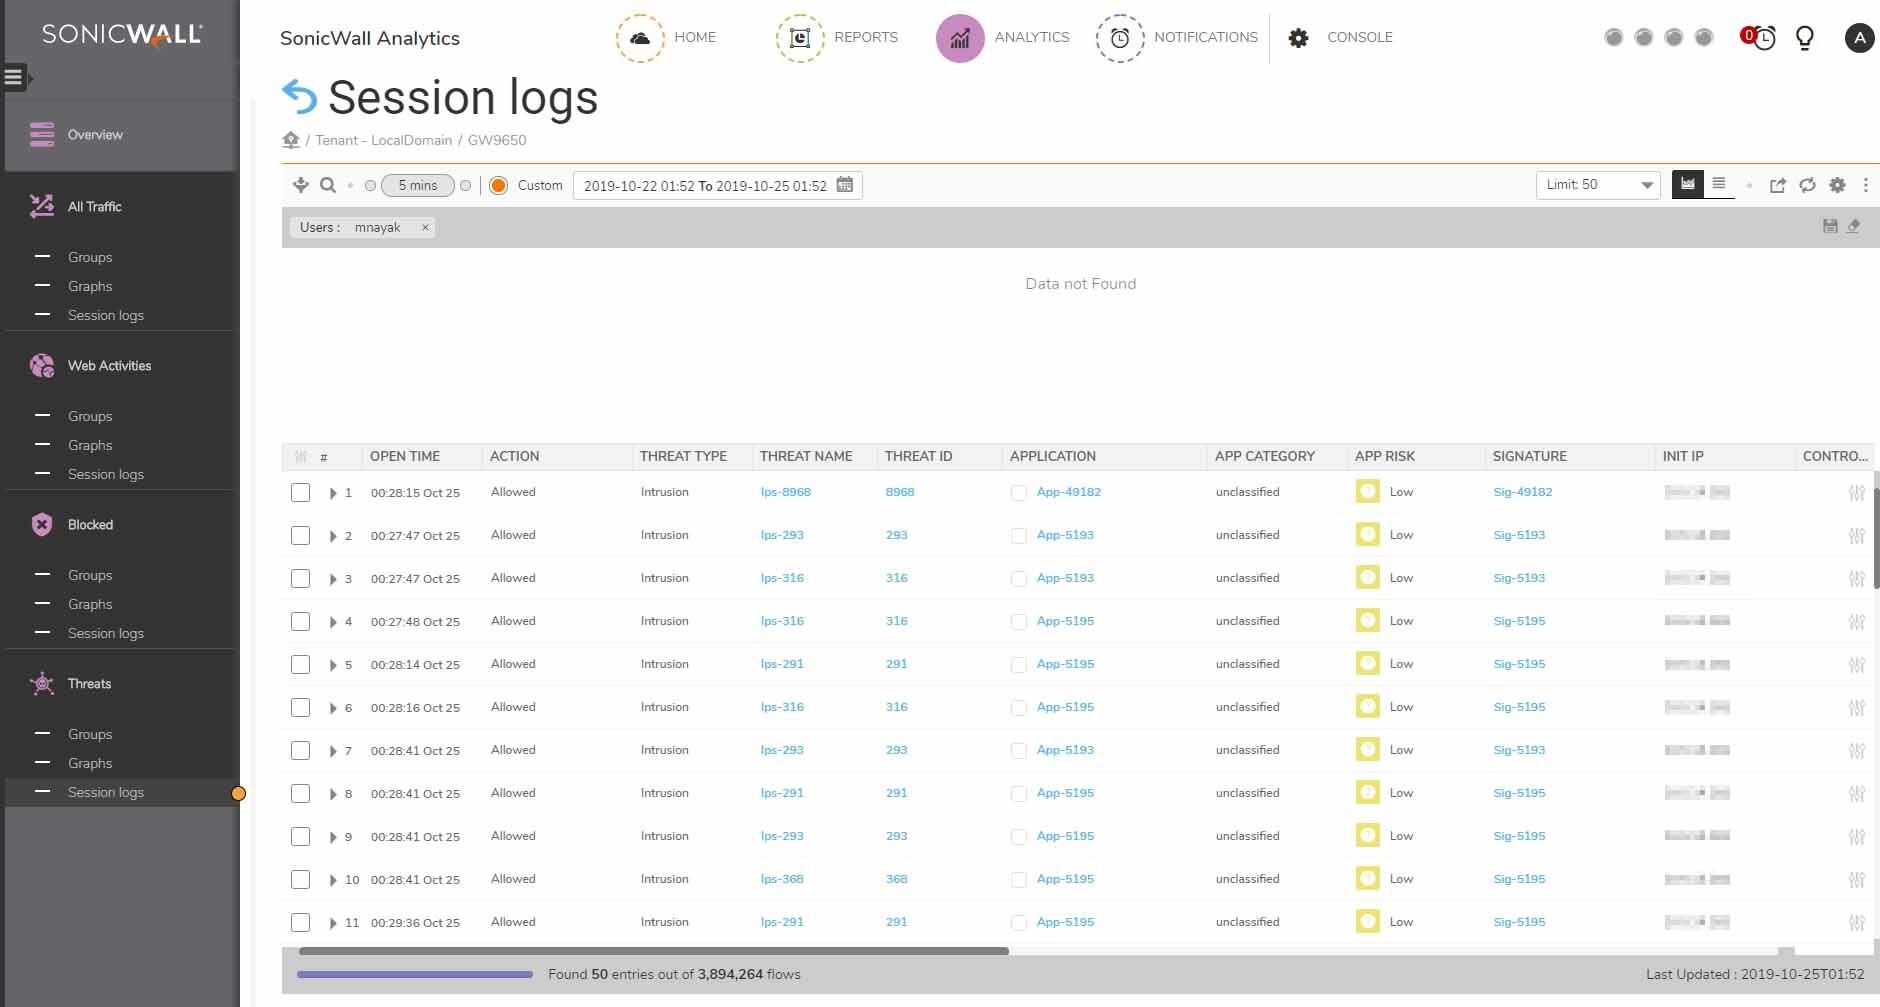Screen dimensions: 1880x1007
Task: Open the Limit: 50 dropdown
Action: point(1597,185)
